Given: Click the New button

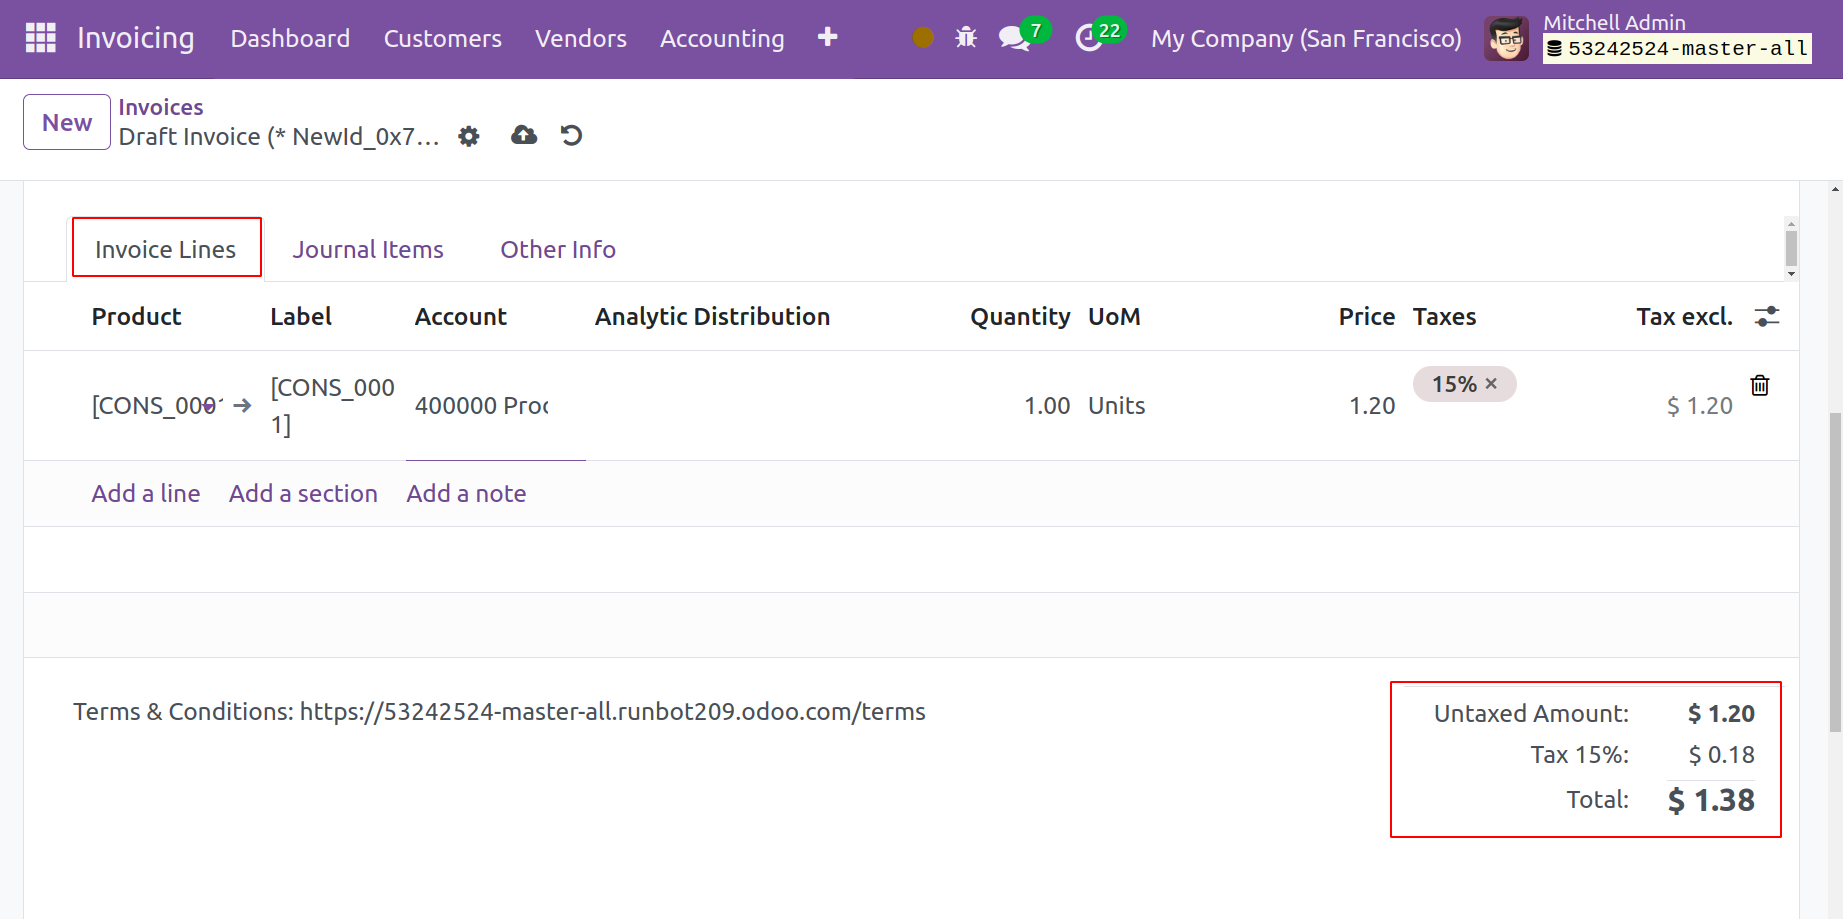Looking at the screenshot, I should point(67,122).
